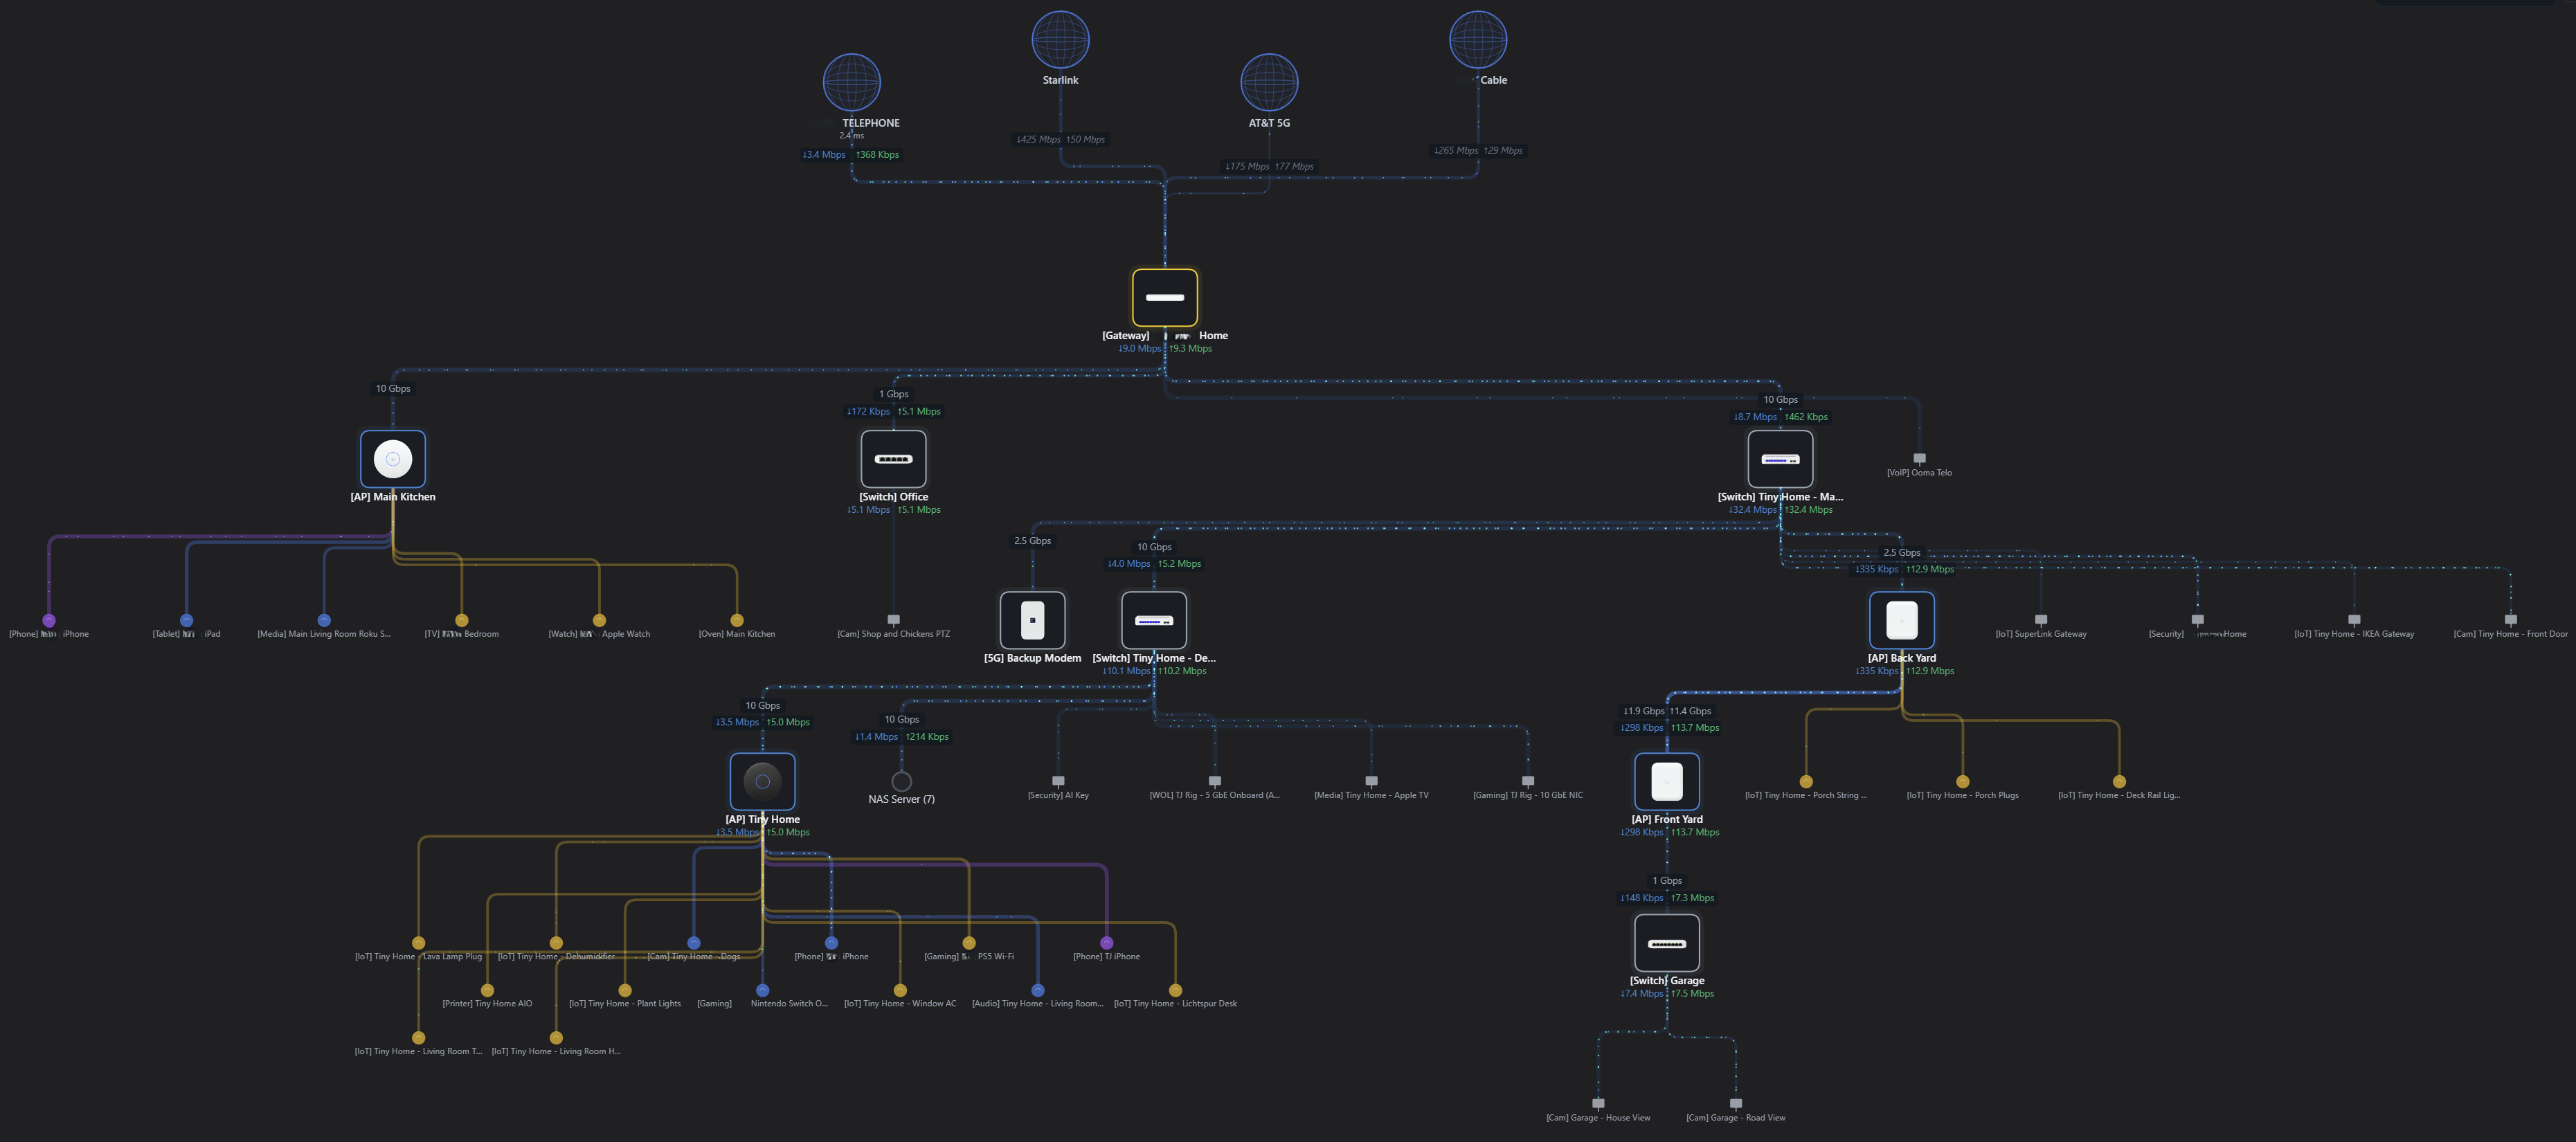Select the IoT Tiny Home - Porch String client
The width and height of the screenshot is (2576, 1142).
pyautogui.click(x=1806, y=781)
